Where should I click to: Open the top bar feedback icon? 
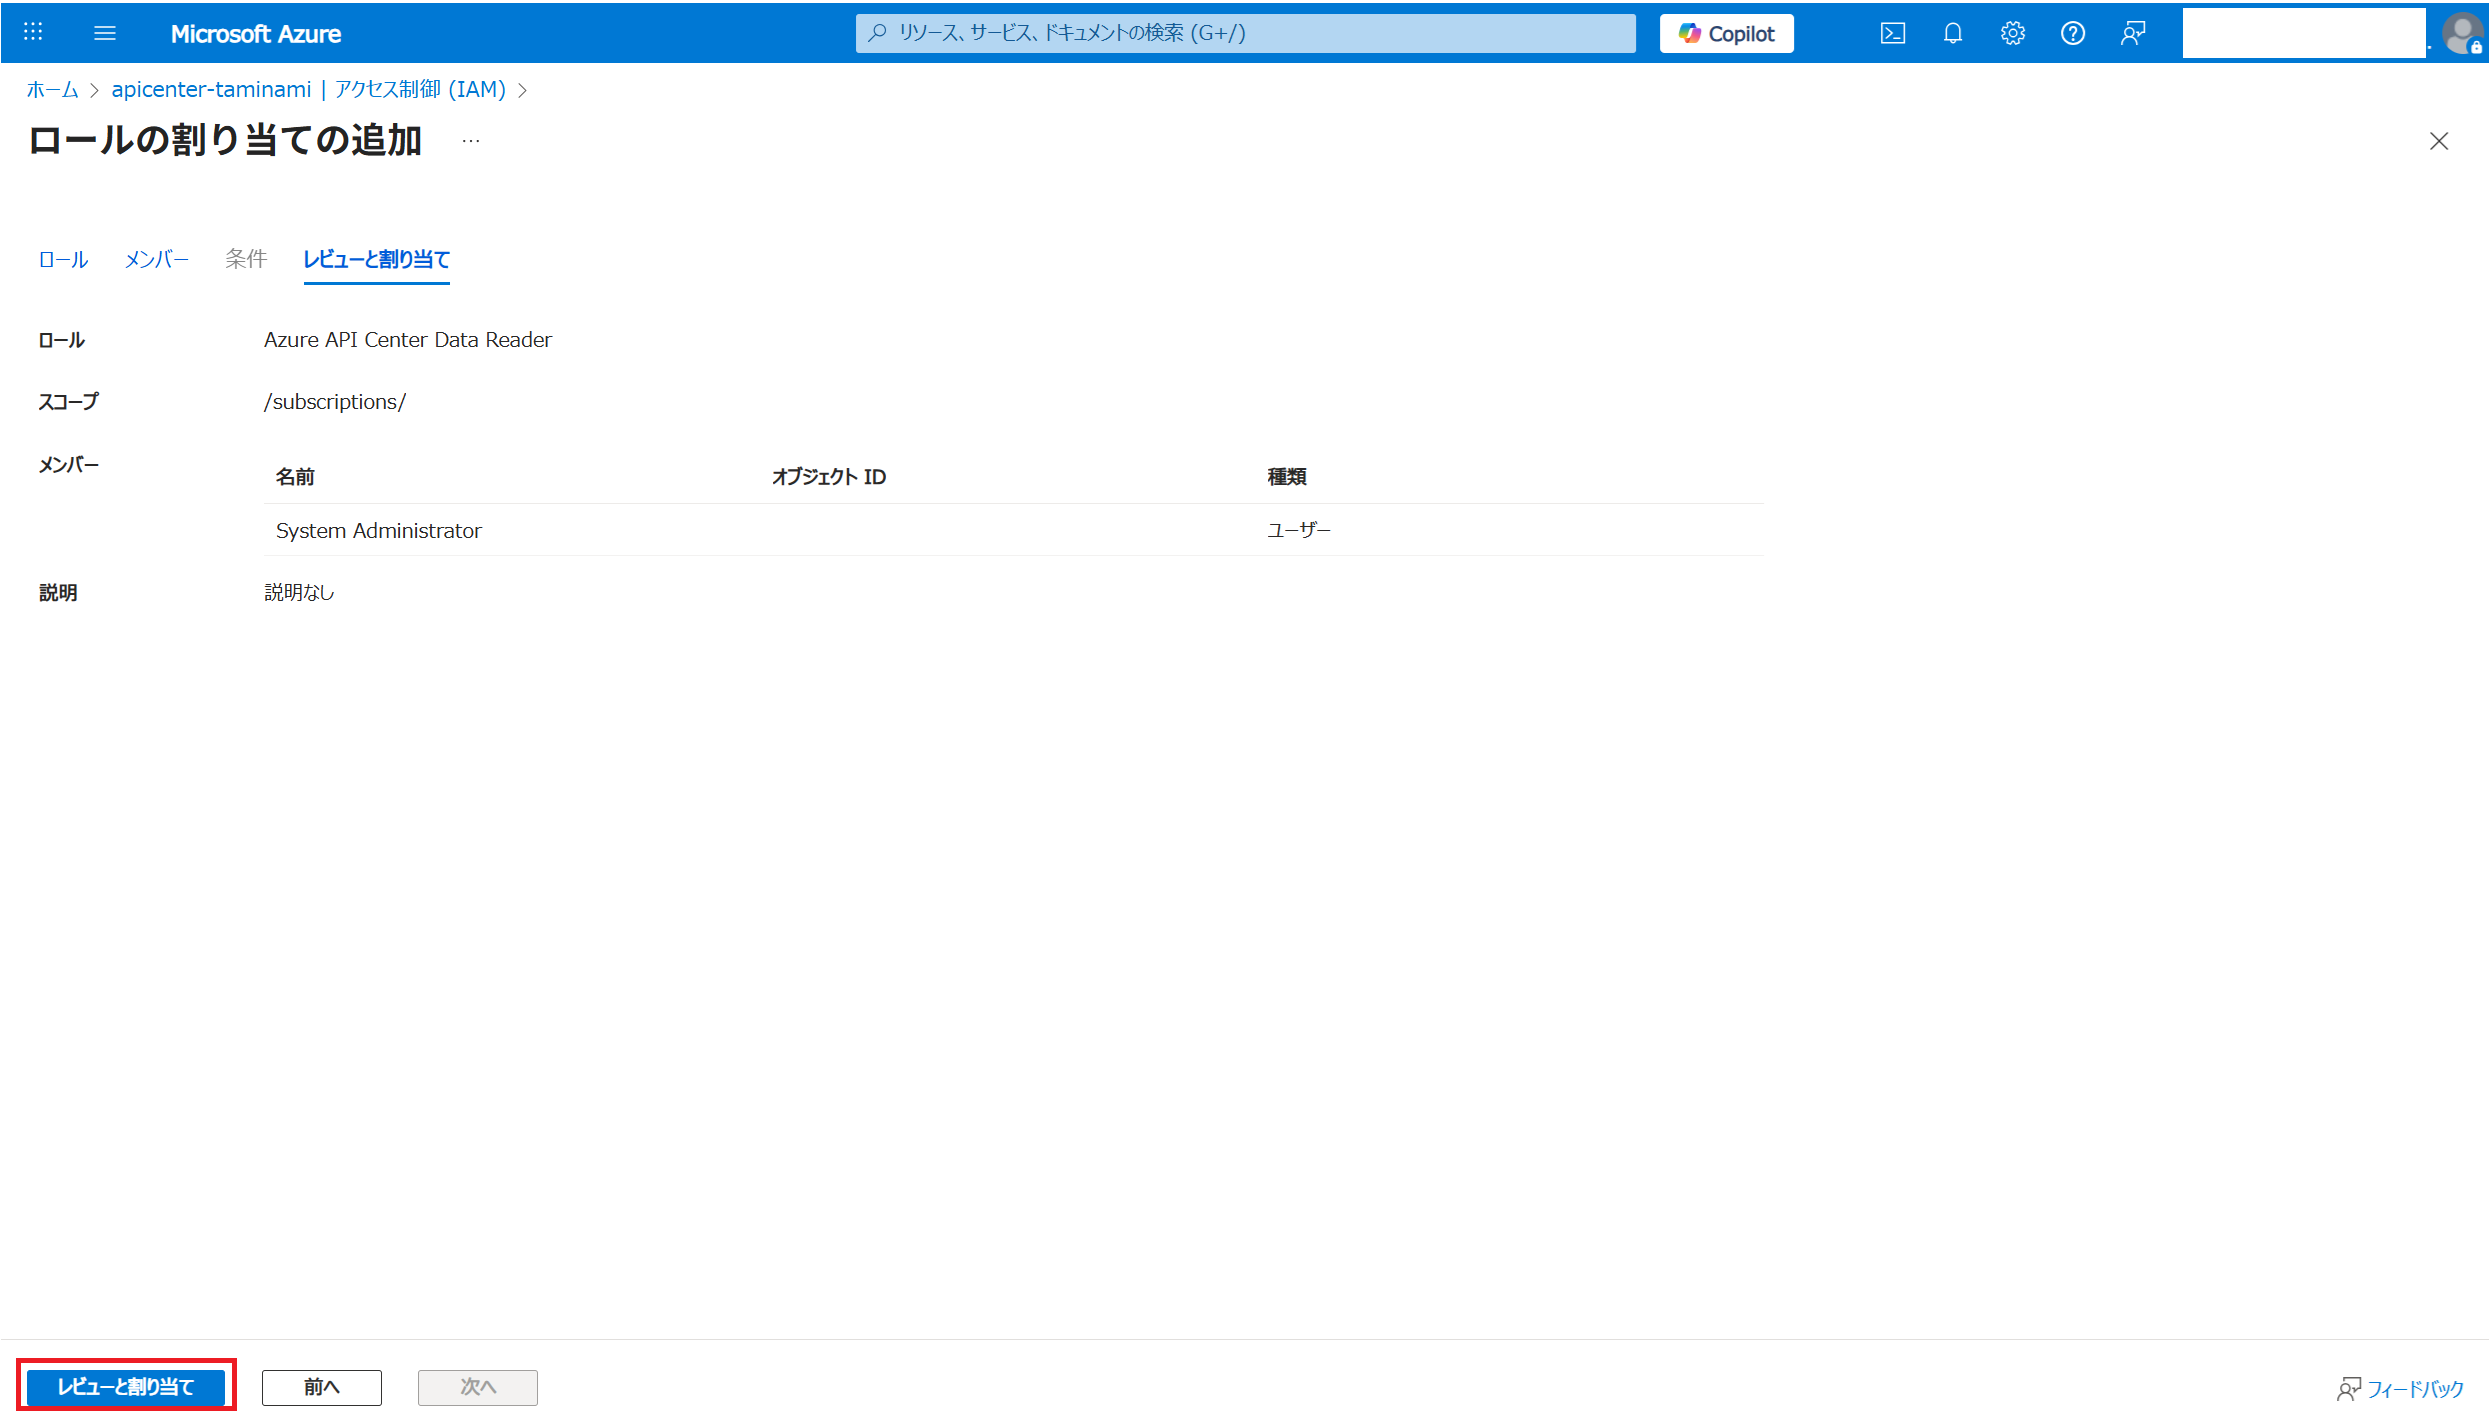[2133, 33]
